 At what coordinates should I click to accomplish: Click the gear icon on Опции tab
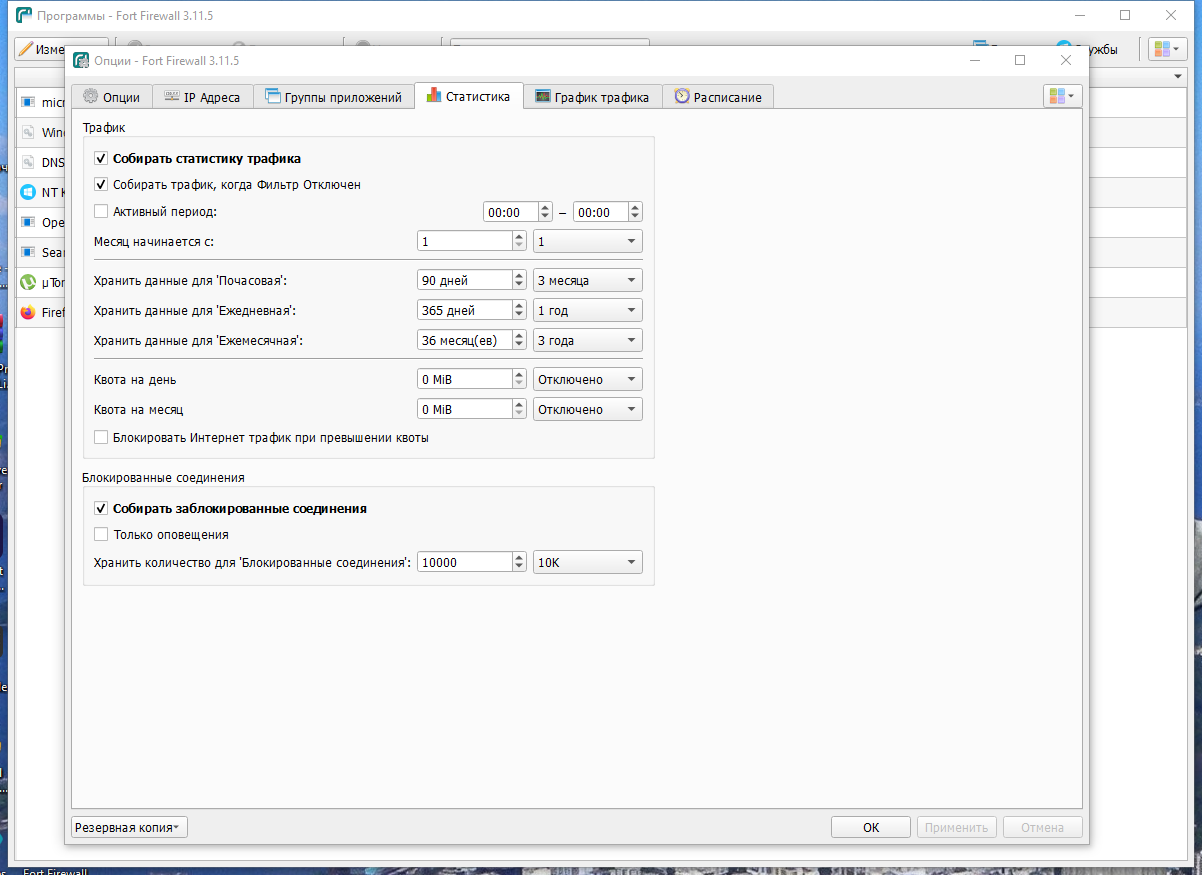tap(90, 97)
